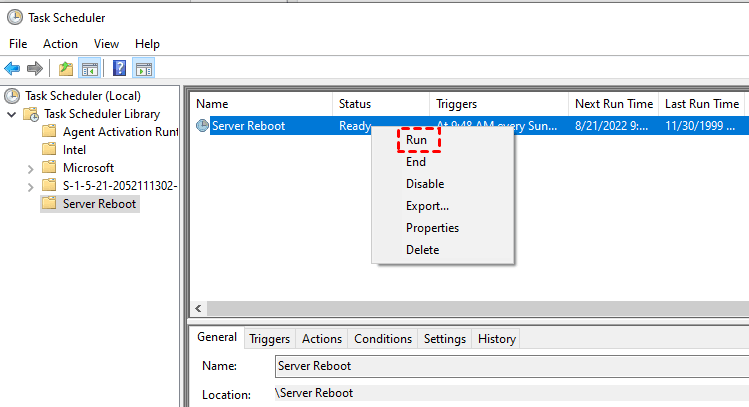The height and width of the screenshot is (407, 749).
Task: Expand the Microsoft folder chevron
Action: point(31,169)
